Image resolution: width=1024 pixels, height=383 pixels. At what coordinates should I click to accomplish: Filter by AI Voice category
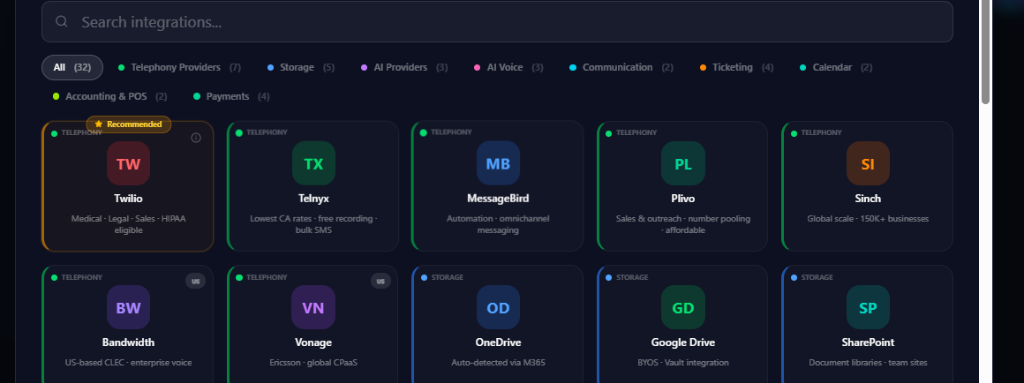509,67
